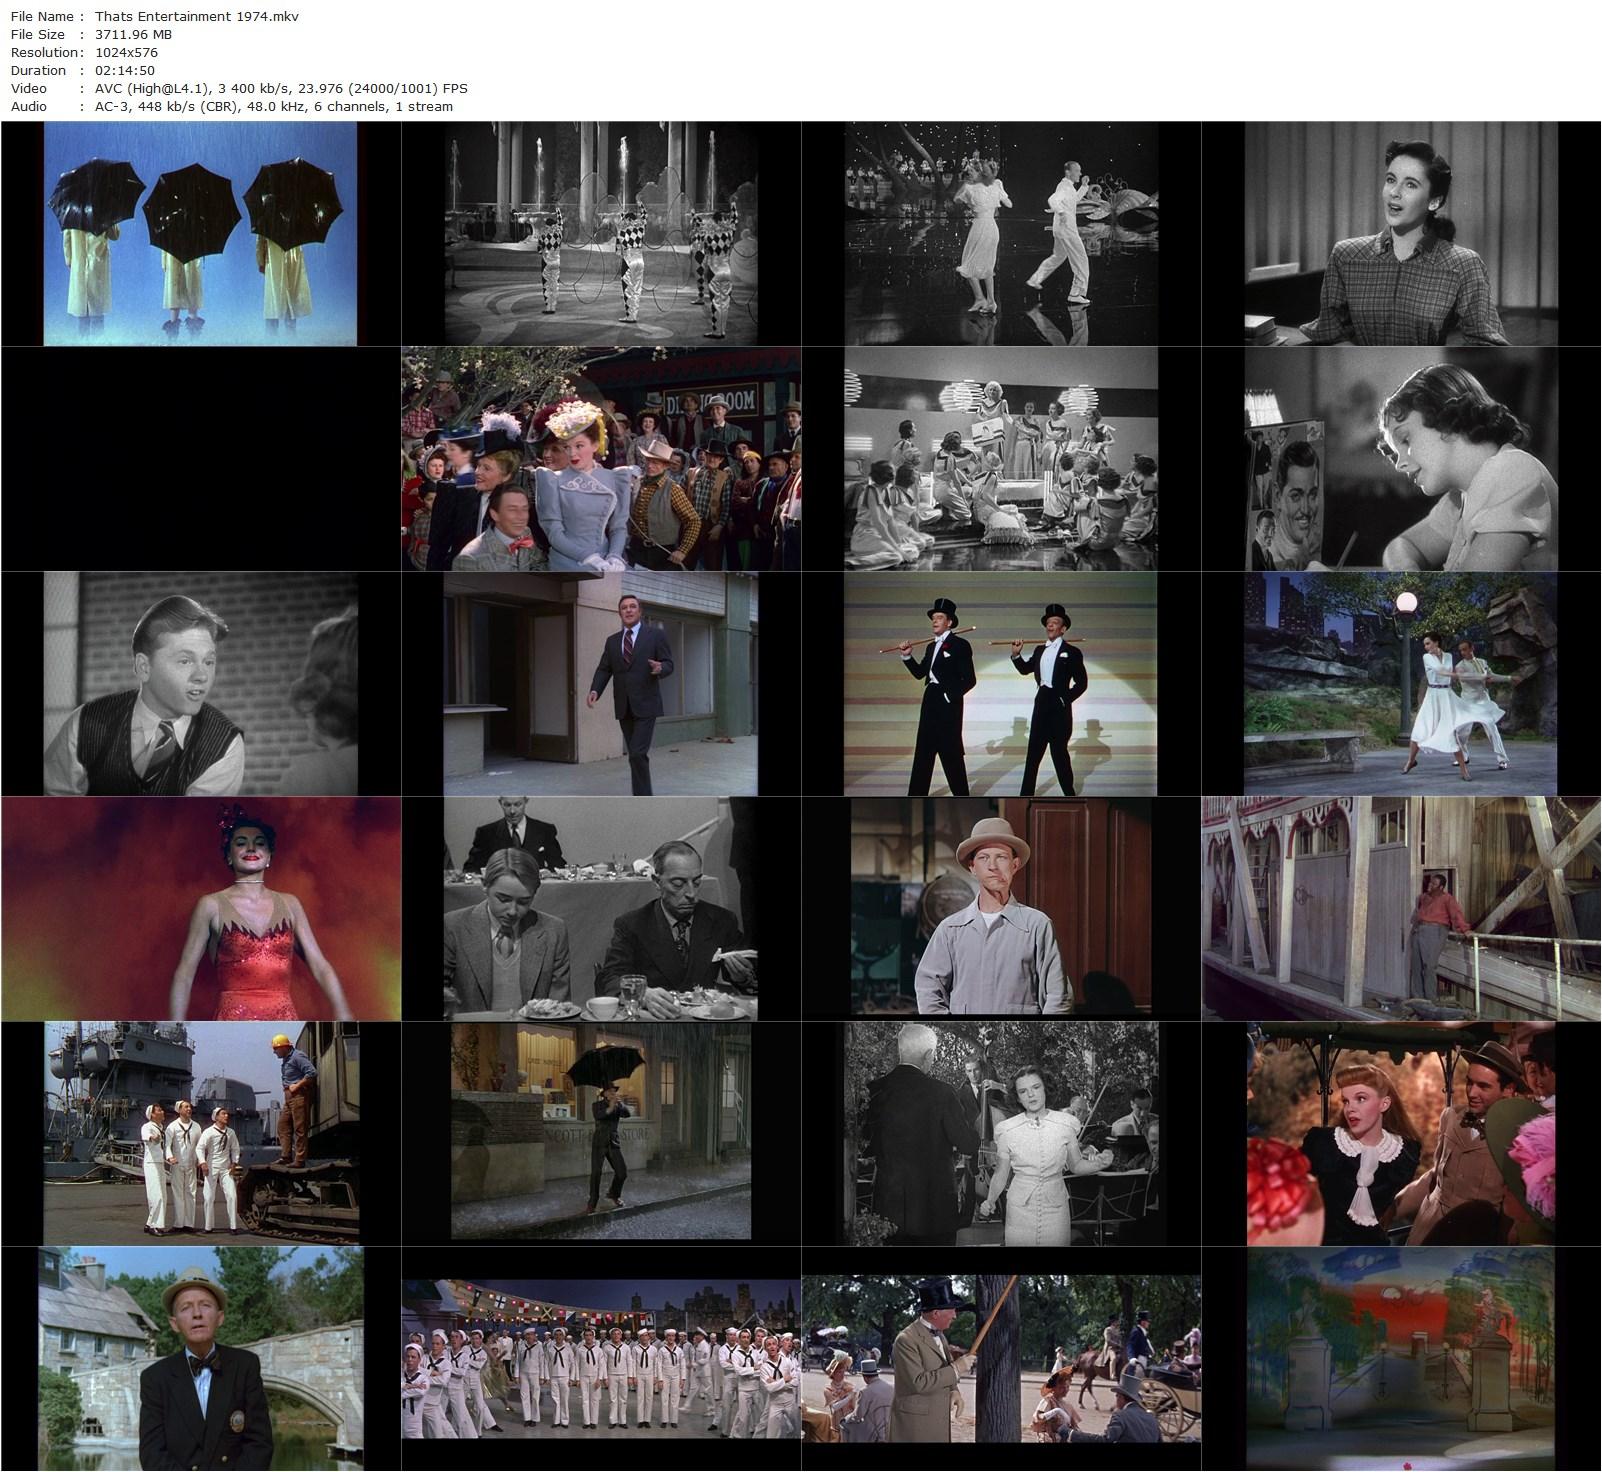The width and height of the screenshot is (1602, 1472).
Task: Click the woman in plaid shirt thumbnail
Action: (1401, 234)
